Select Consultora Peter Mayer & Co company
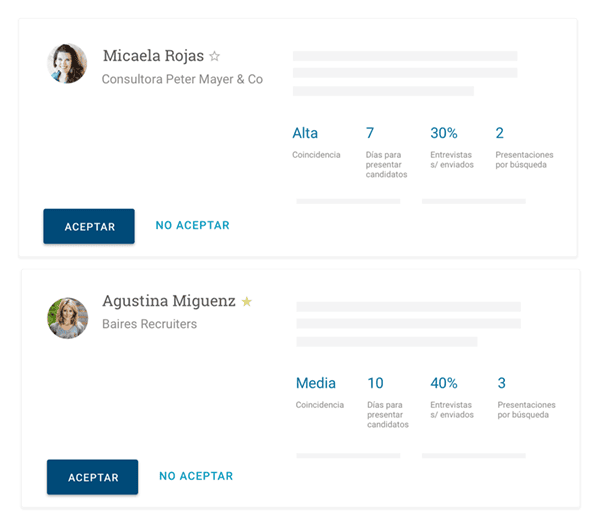 tap(182, 79)
